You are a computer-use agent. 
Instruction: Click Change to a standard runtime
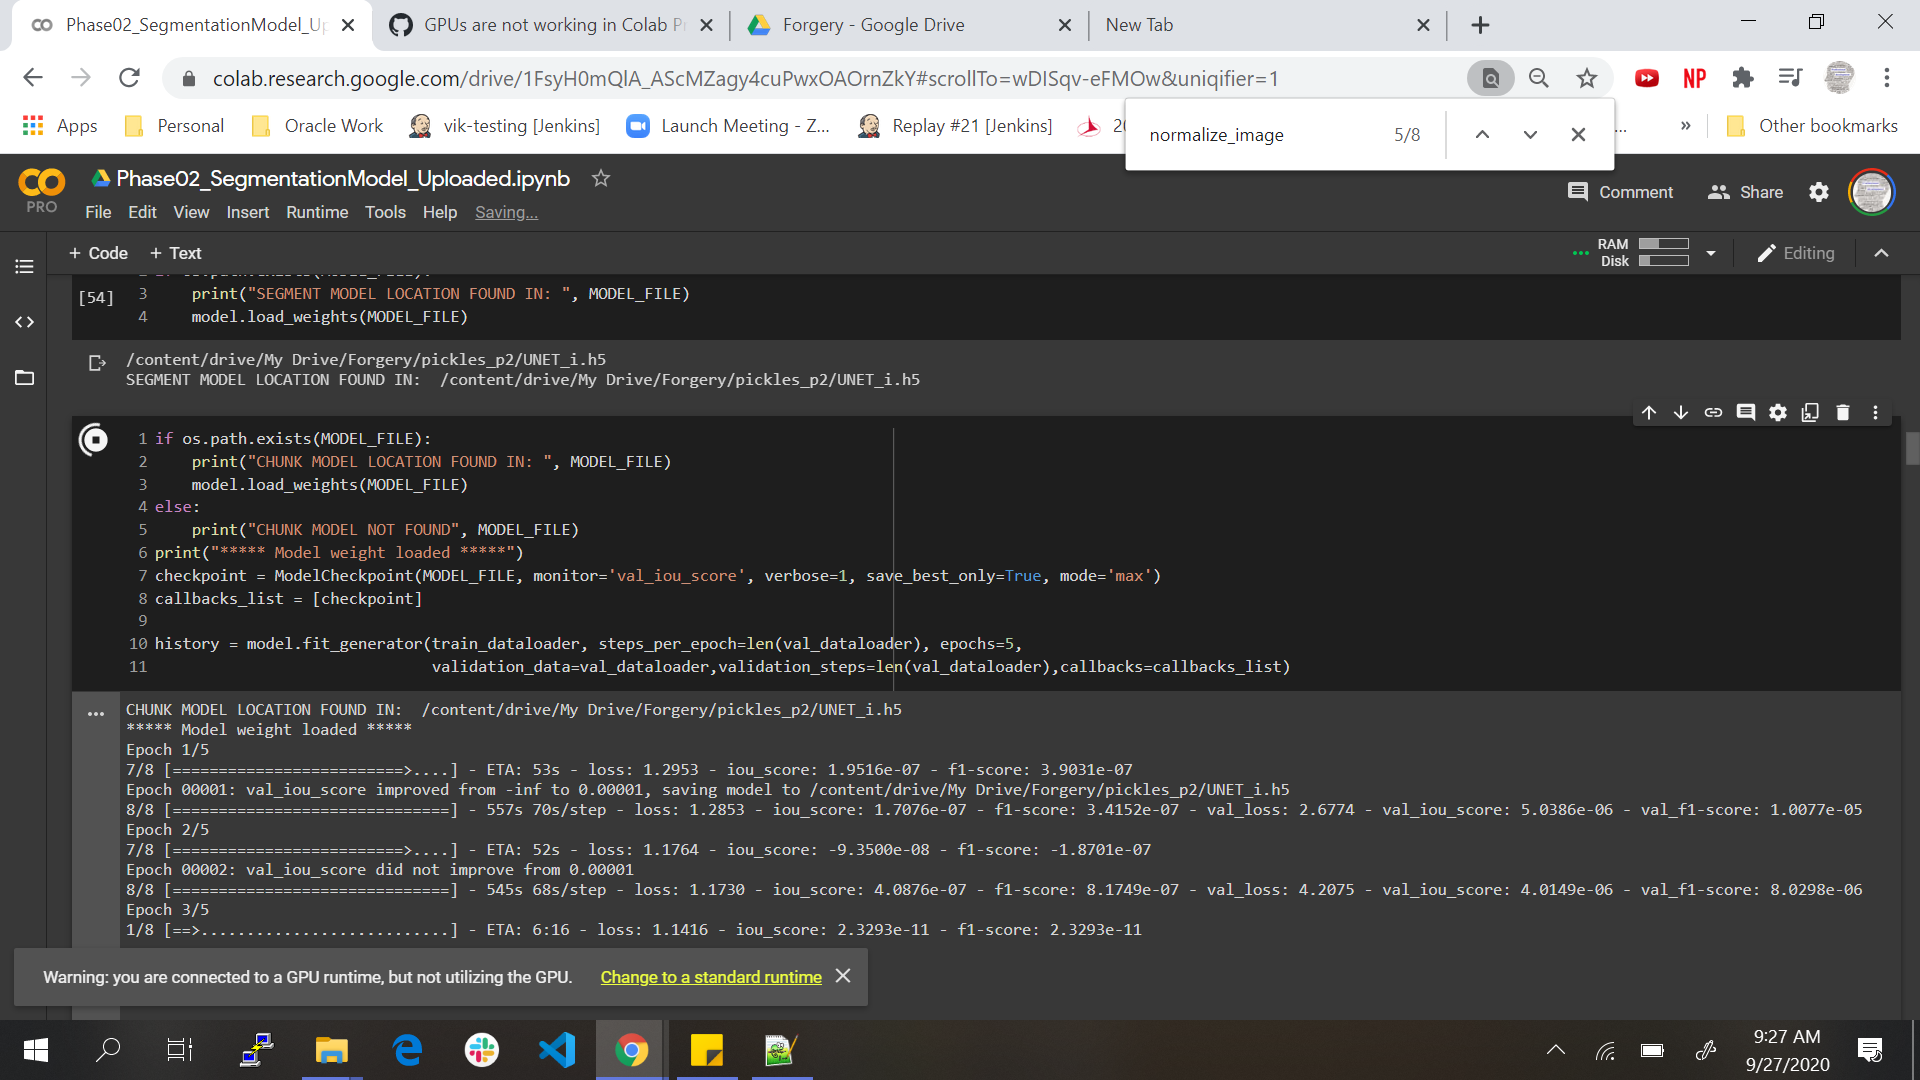pyautogui.click(x=710, y=977)
